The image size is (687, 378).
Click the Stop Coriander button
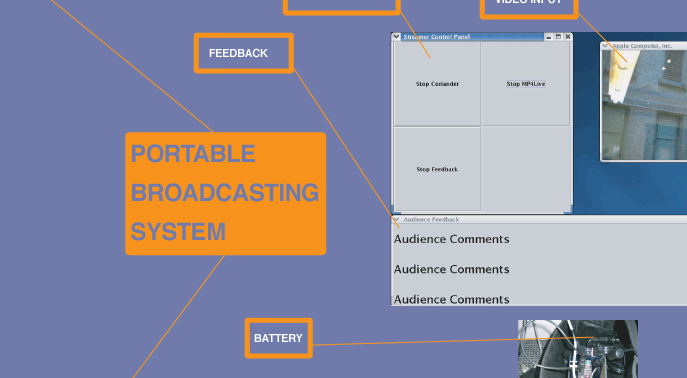tap(437, 84)
